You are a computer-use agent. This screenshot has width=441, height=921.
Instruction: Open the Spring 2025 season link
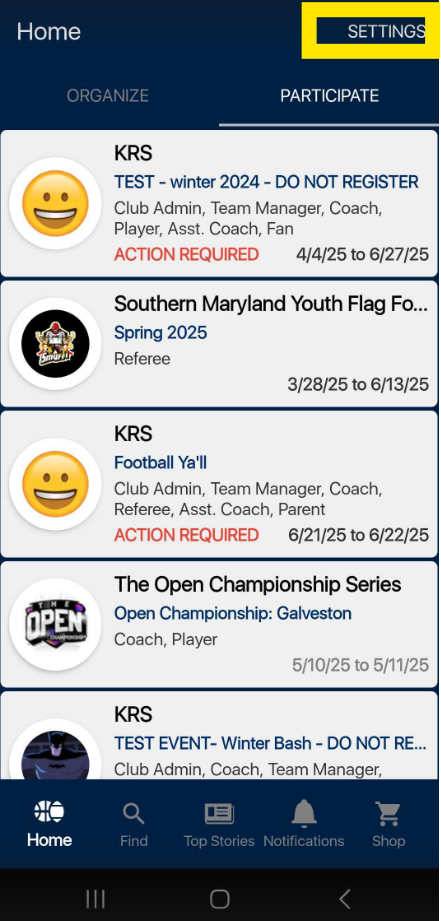[x=160, y=333]
